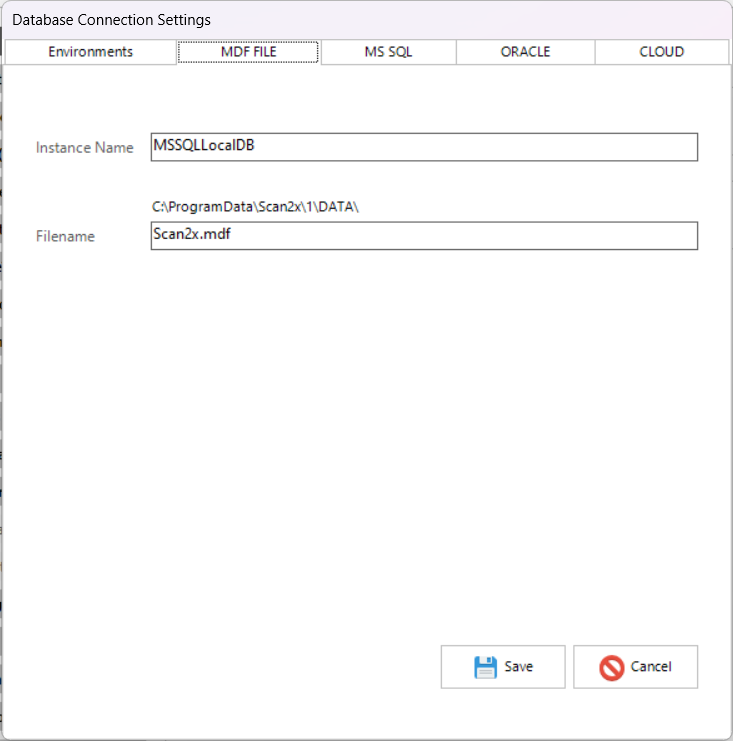Click the Cancel button's text label
733x741 pixels.
[650, 667]
